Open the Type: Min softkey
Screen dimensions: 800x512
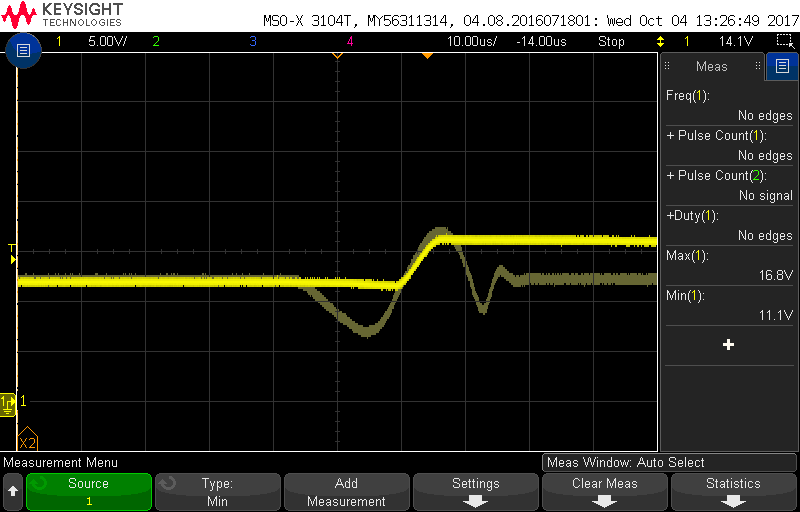(217, 492)
